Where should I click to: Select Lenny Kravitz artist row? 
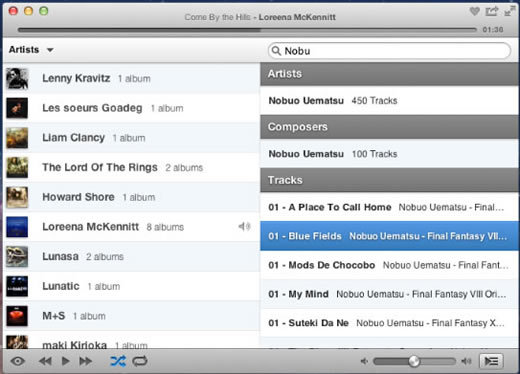tap(131, 79)
